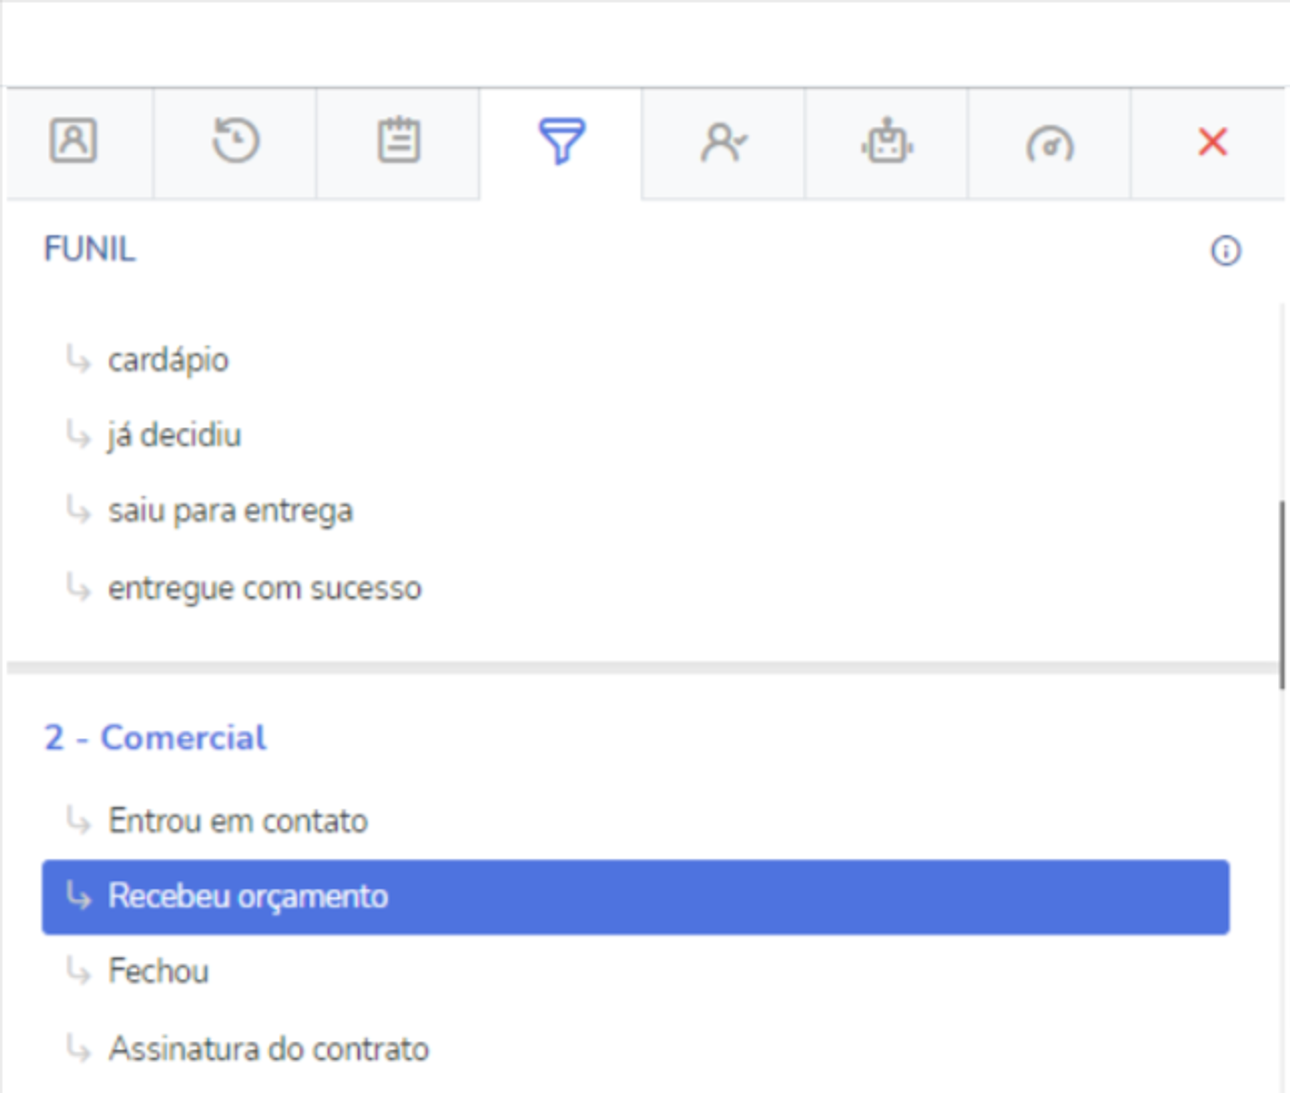Screen dimensions: 1290x1093
Task: Open the speedometer gauge tab icon
Action: tap(1050, 144)
